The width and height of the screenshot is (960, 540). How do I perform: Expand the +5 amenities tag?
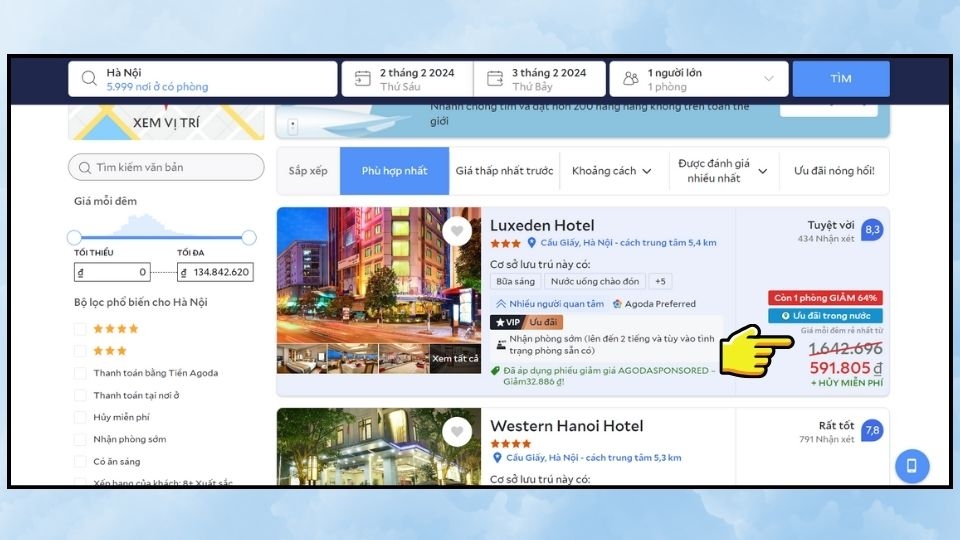pyautogui.click(x=660, y=281)
